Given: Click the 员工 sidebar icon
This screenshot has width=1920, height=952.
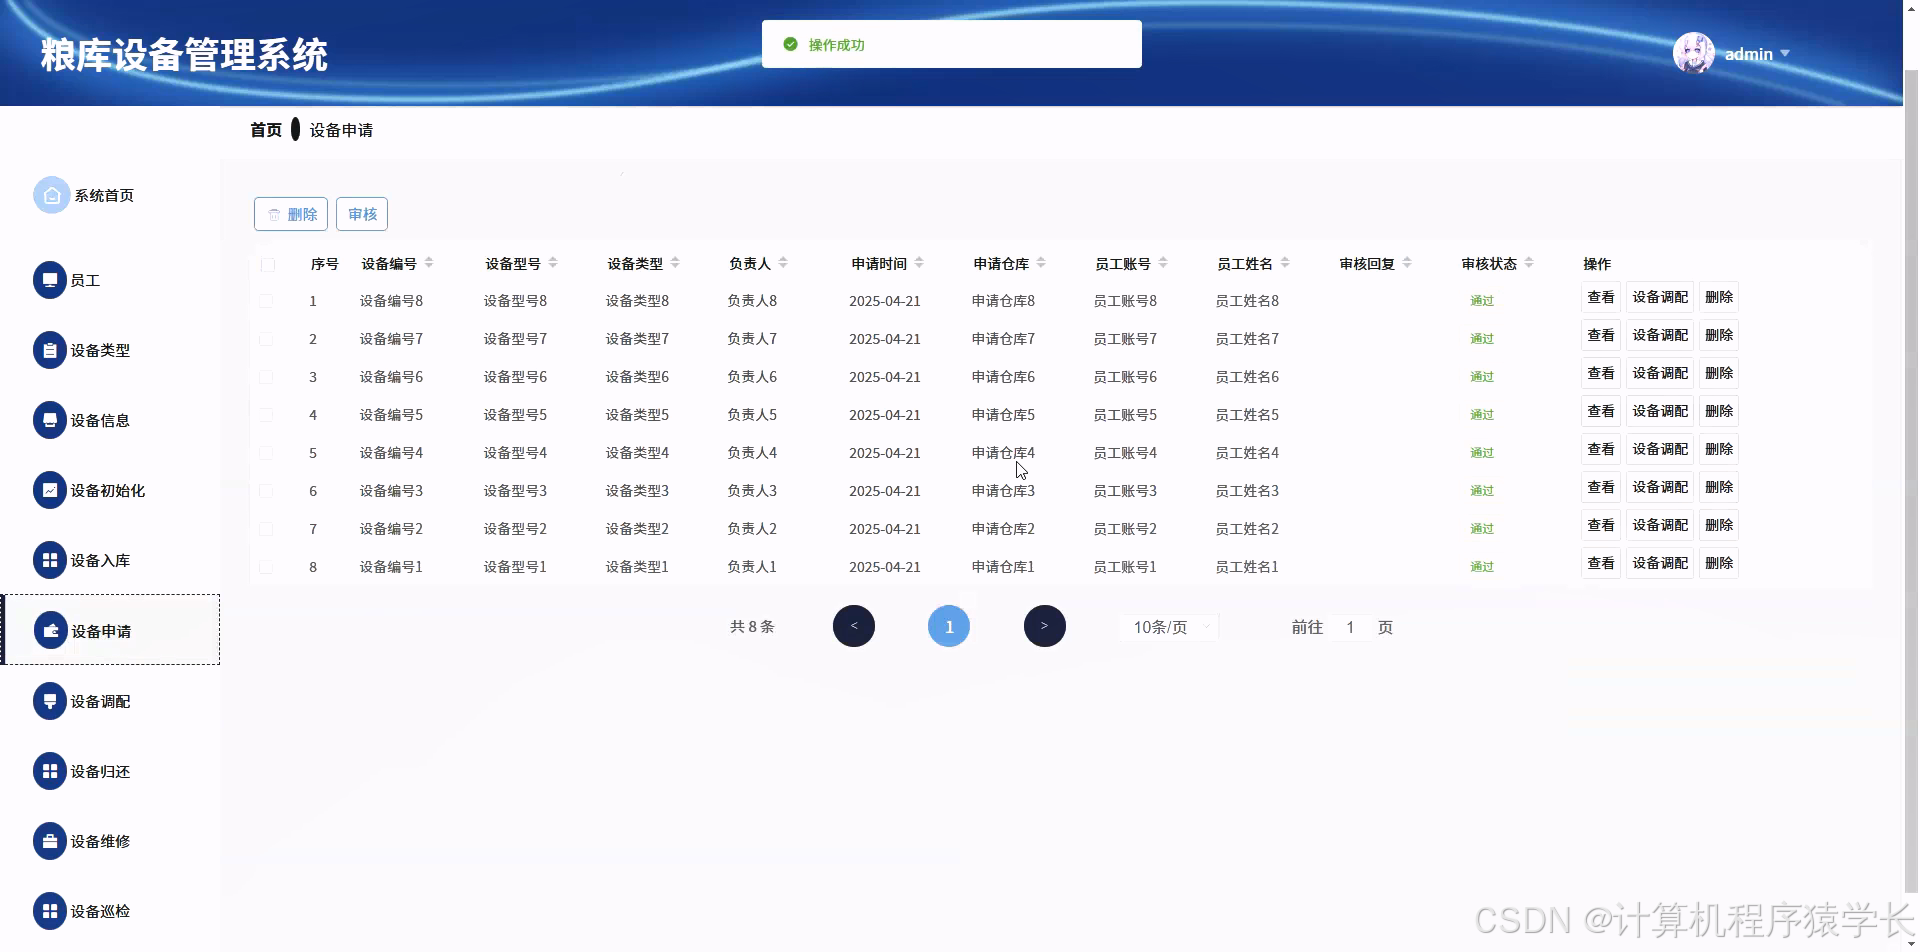Looking at the screenshot, I should 50,280.
